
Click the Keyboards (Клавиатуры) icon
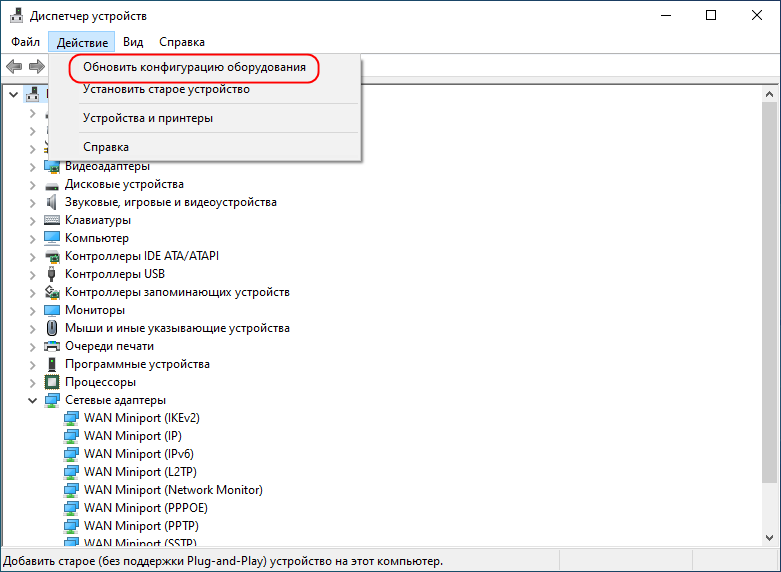coord(52,220)
